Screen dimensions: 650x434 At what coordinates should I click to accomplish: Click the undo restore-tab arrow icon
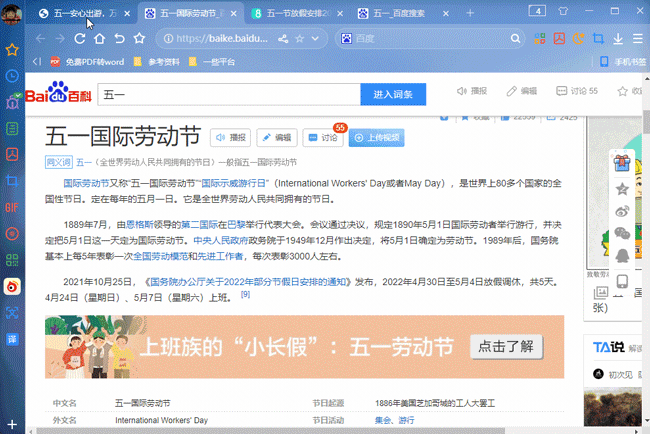[x=119, y=39]
